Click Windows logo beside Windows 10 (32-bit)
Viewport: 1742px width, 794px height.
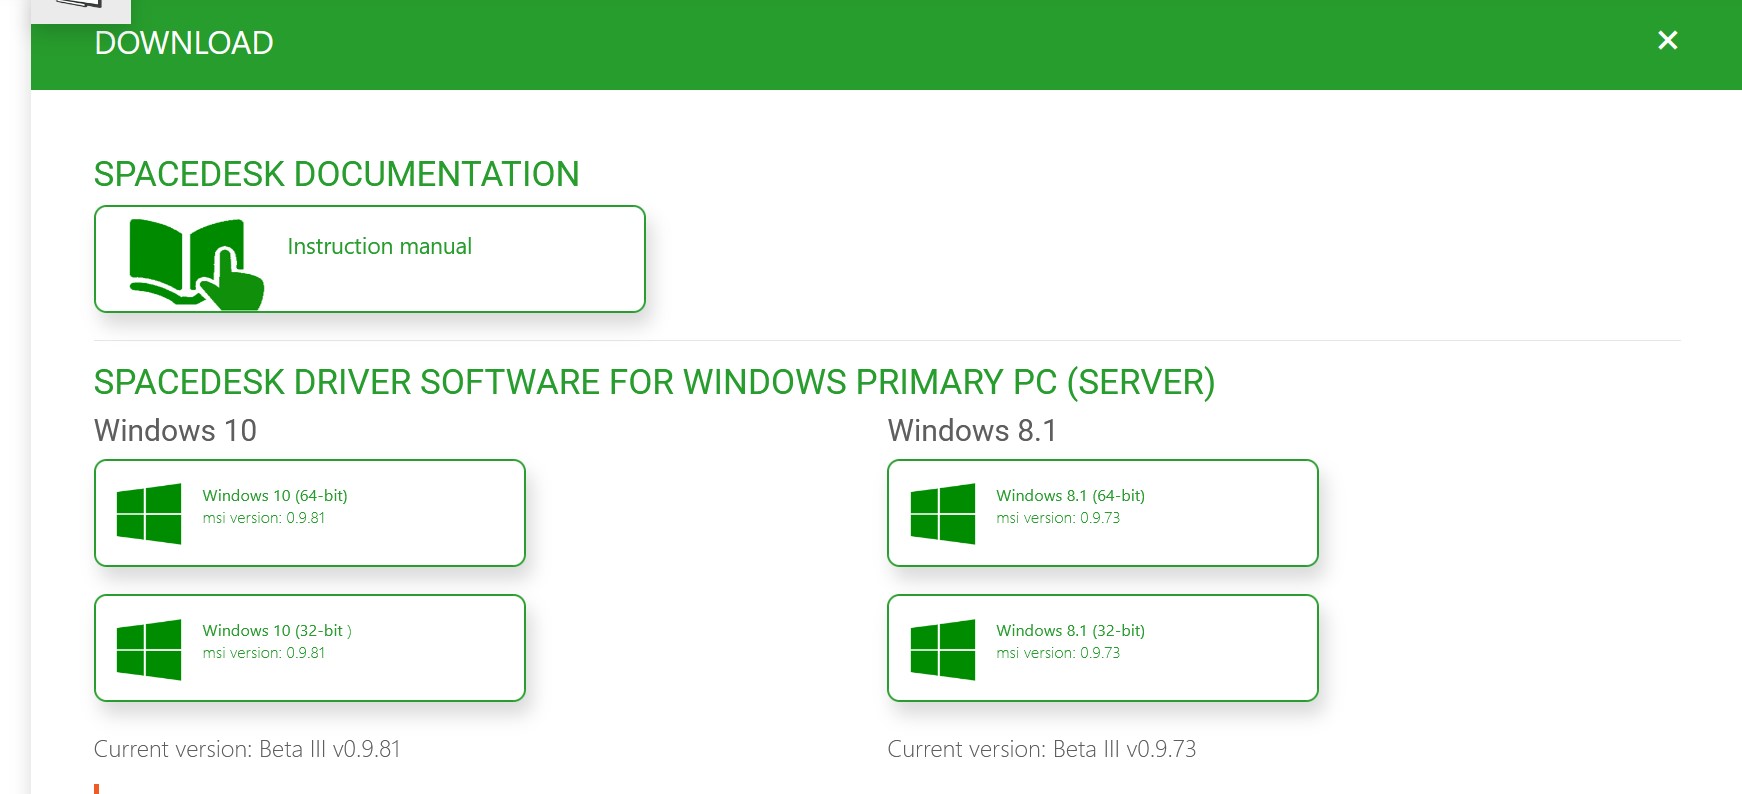[x=149, y=649]
